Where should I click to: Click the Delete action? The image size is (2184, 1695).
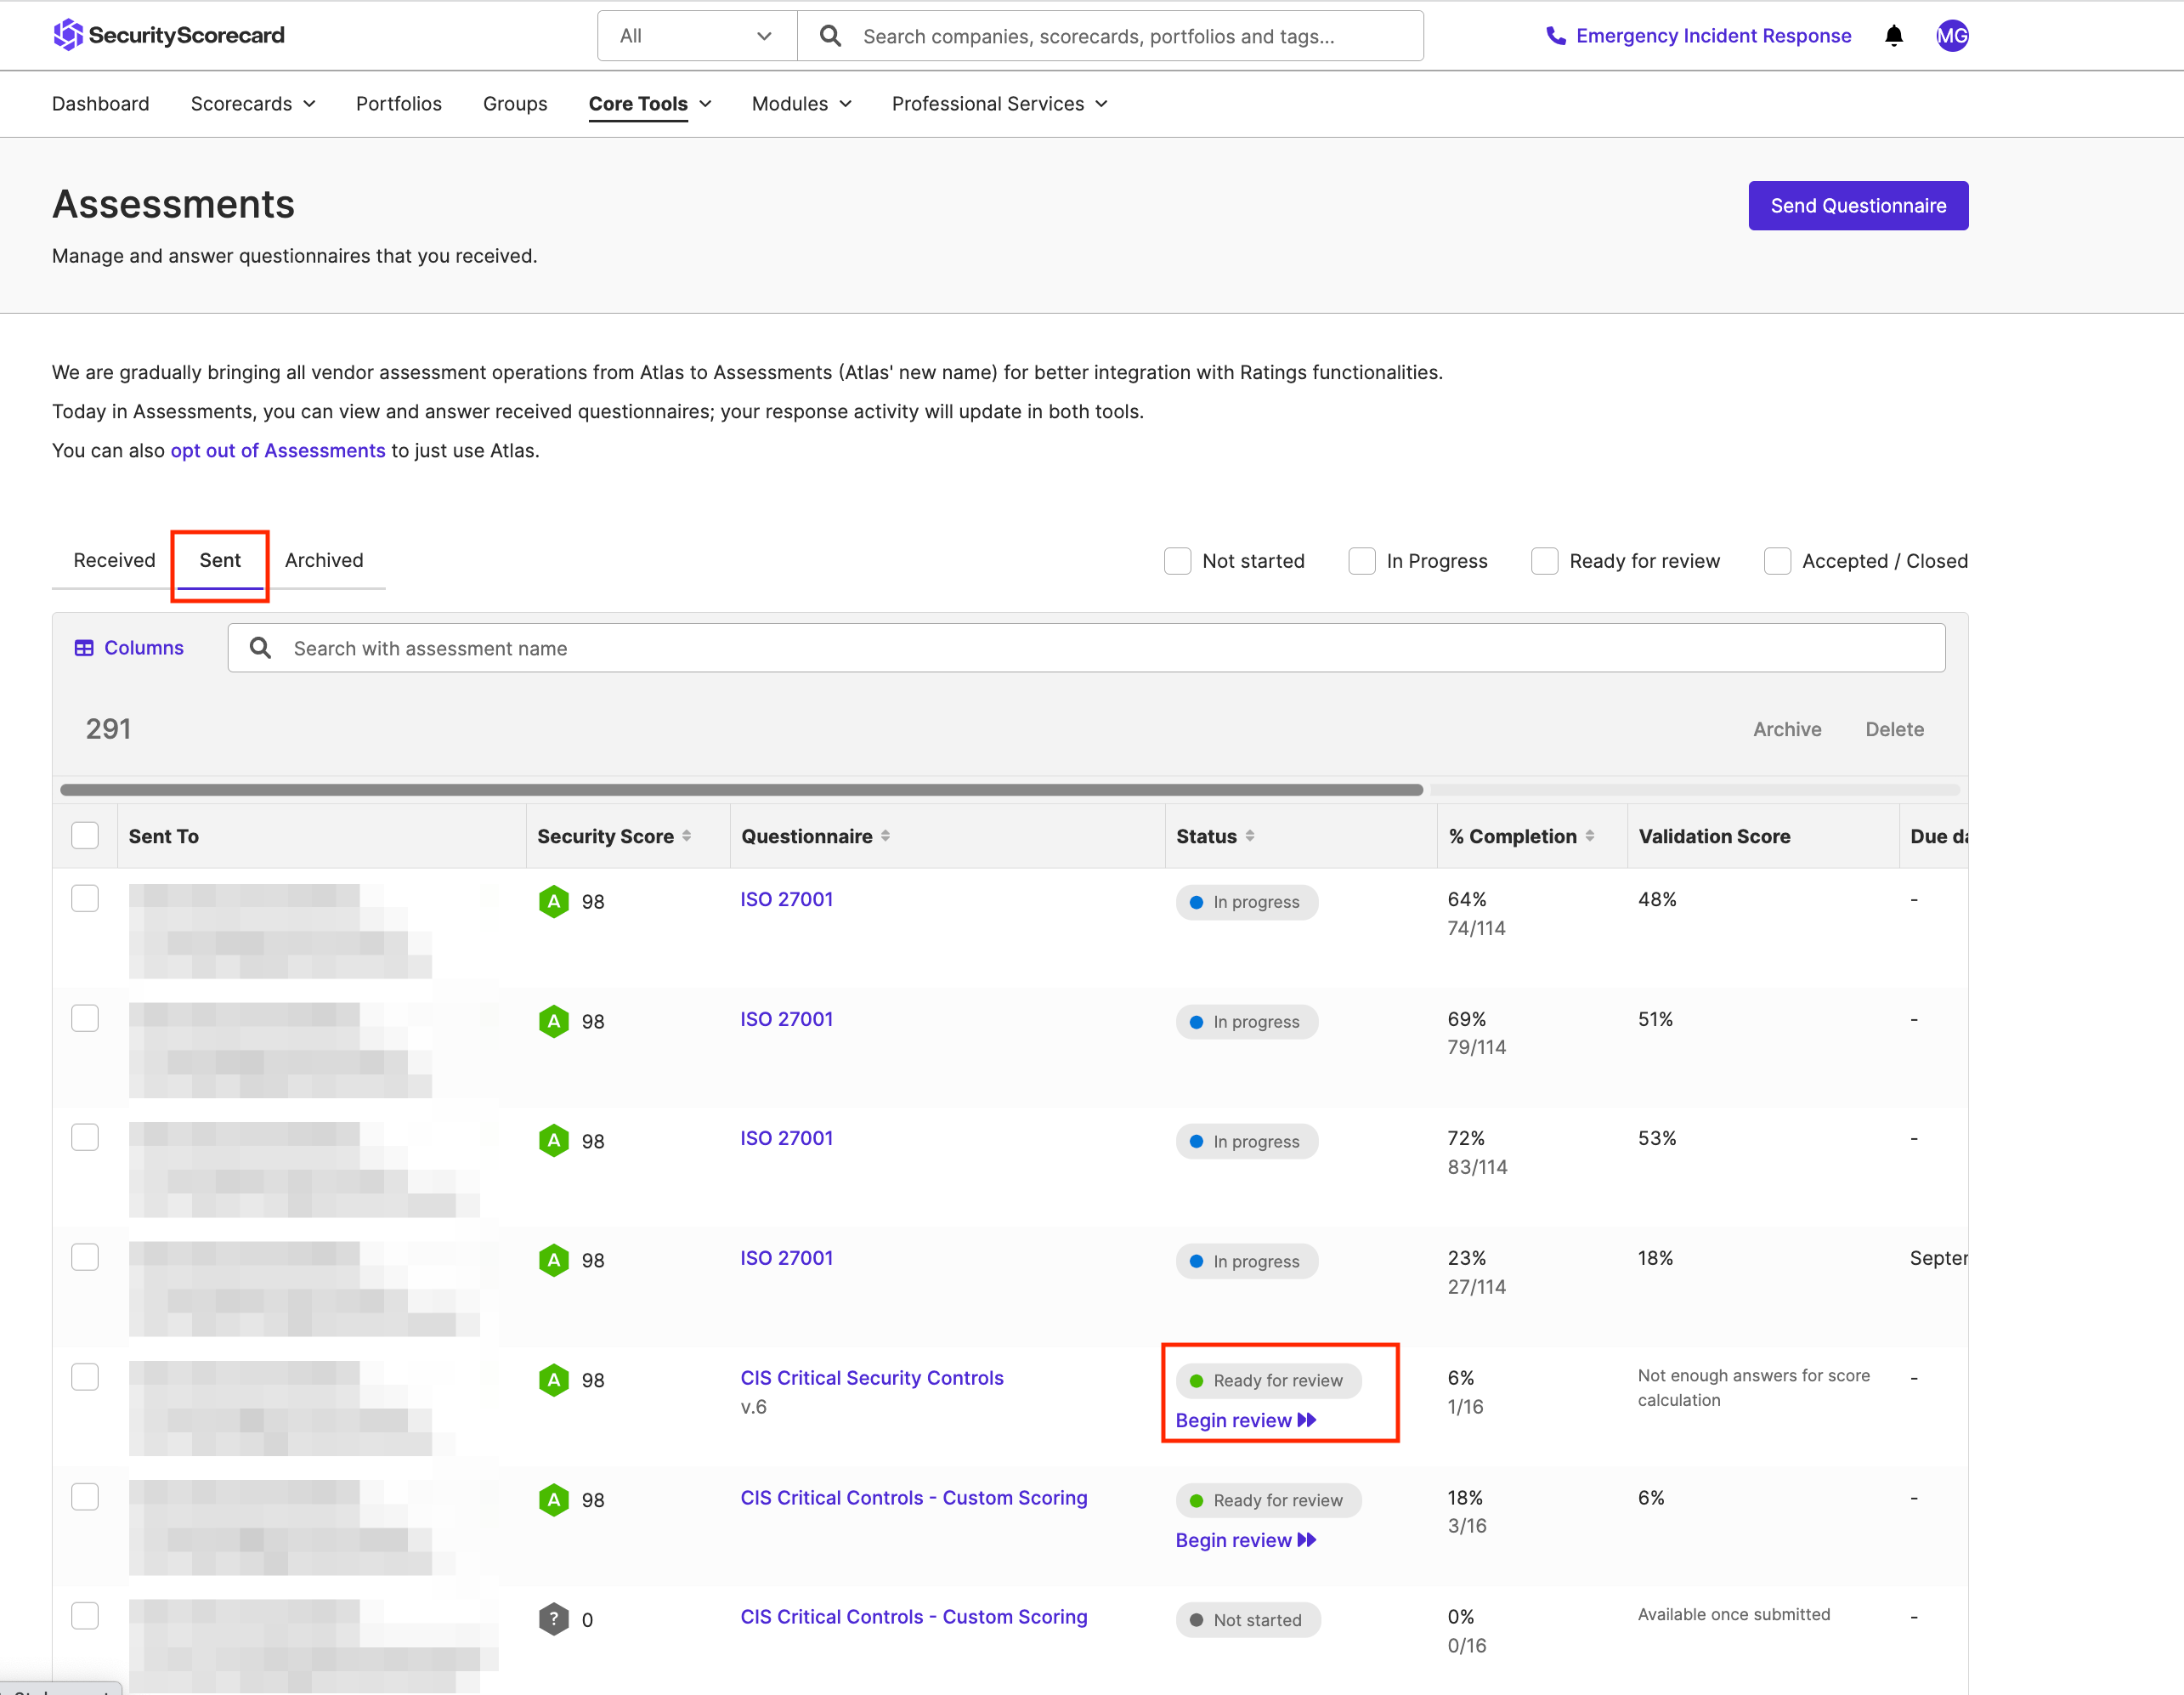point(1894,730)
